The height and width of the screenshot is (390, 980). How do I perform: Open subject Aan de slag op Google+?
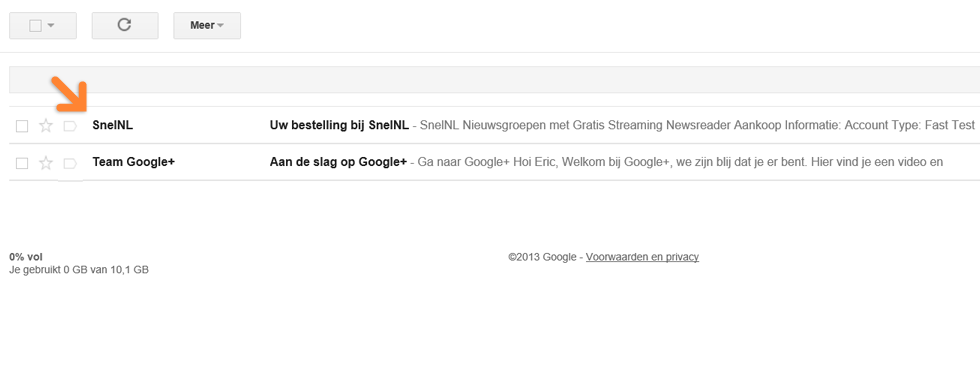(x=338, y=162)
